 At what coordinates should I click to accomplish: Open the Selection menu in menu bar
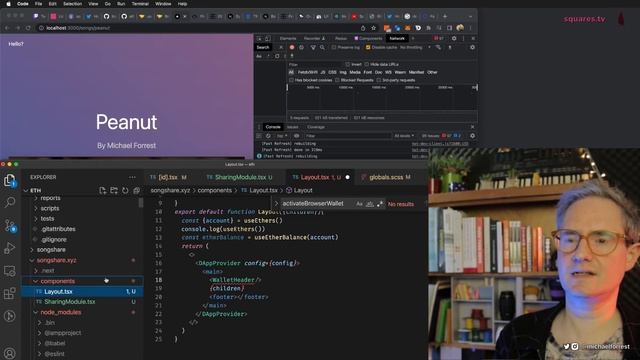(72, 4)
